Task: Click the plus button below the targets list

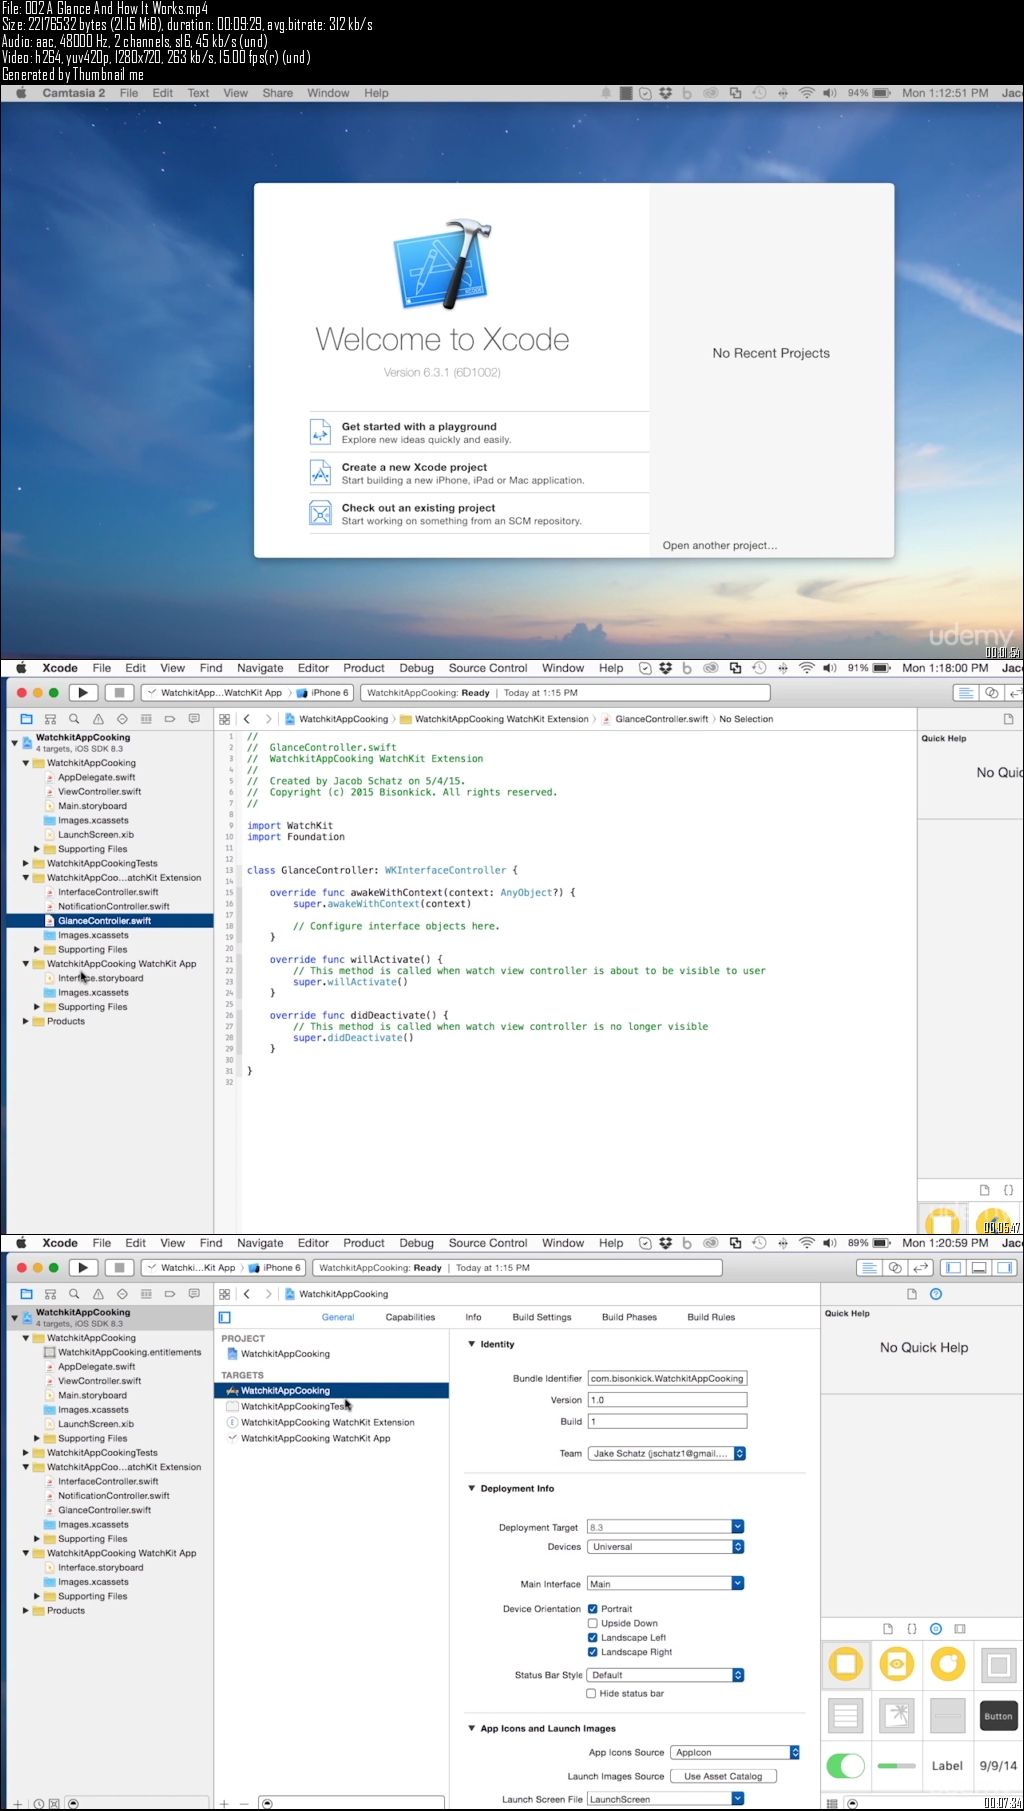Action: 224,1803
